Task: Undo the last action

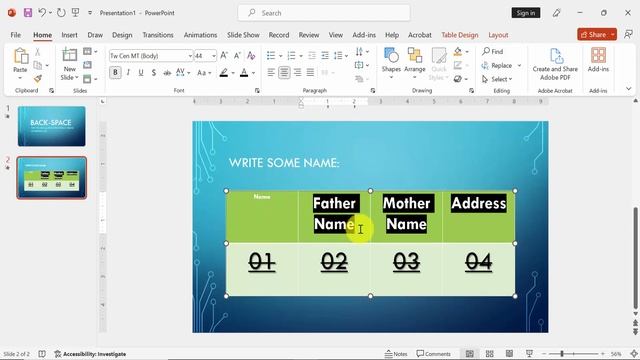Action: [x=42, y=13]
